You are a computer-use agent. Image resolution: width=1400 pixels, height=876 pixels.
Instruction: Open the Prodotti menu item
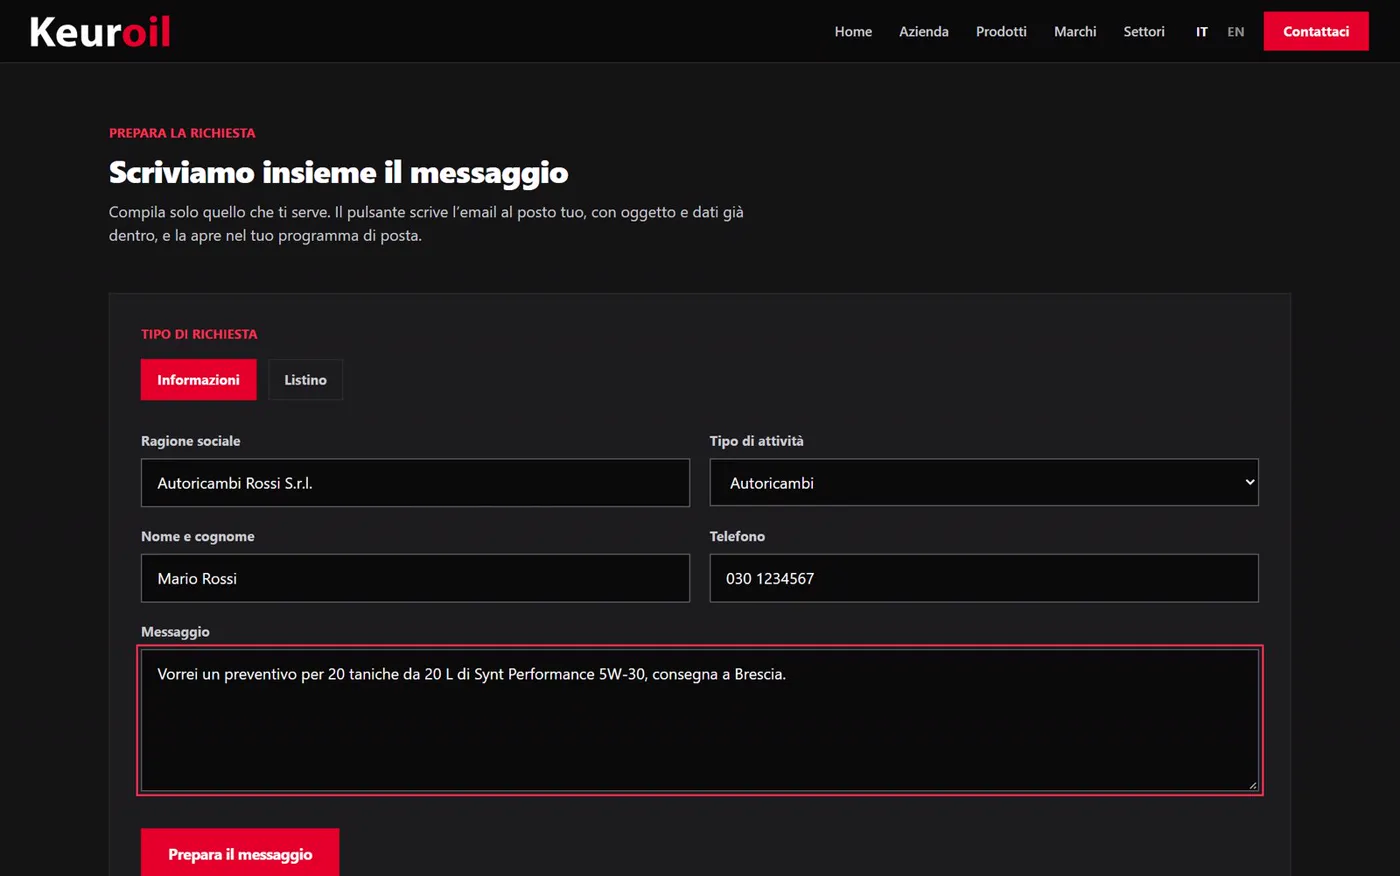click(1001, 32)
